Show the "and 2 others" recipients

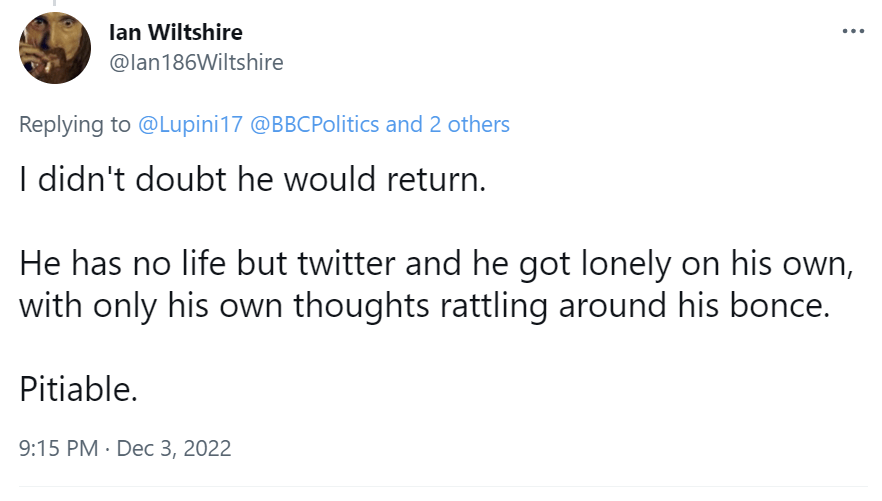tap(447, 124)
